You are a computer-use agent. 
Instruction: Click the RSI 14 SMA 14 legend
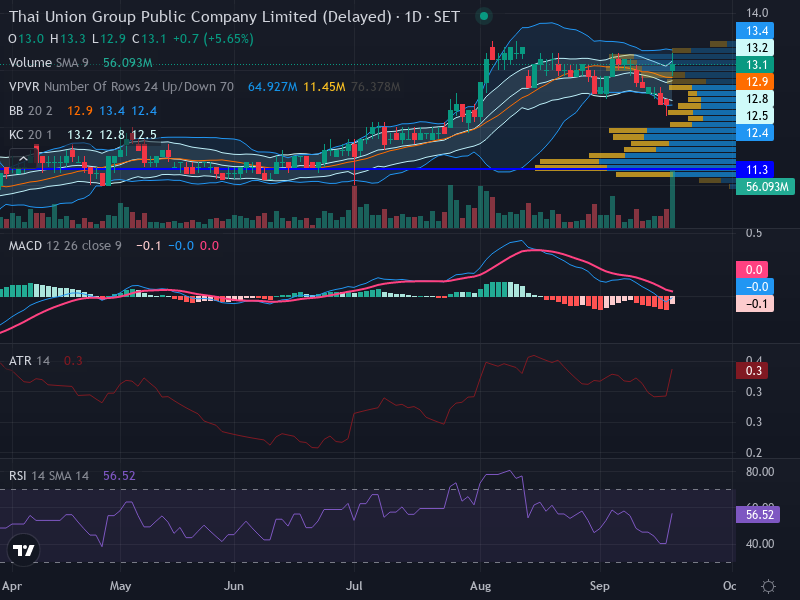pyautogui.click(x=48, y=476)
